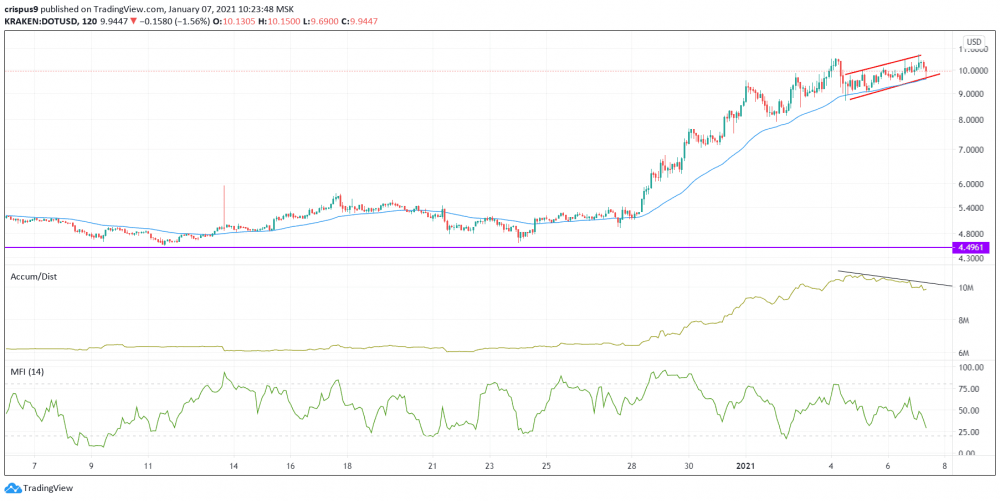
Task: Select the MFI (14) indicator label
Action: tap(27, 371)
